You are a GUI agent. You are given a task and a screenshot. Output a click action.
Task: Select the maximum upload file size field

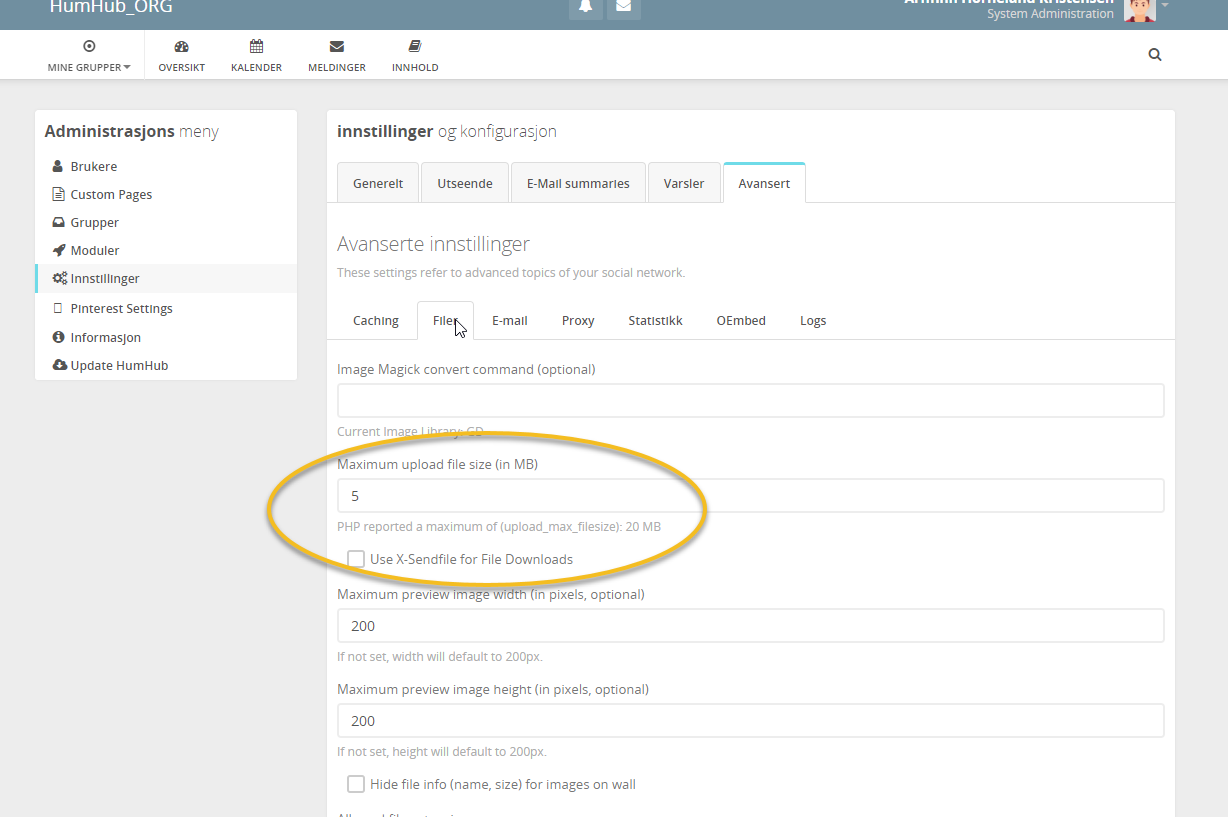click(x=750, y=495)
